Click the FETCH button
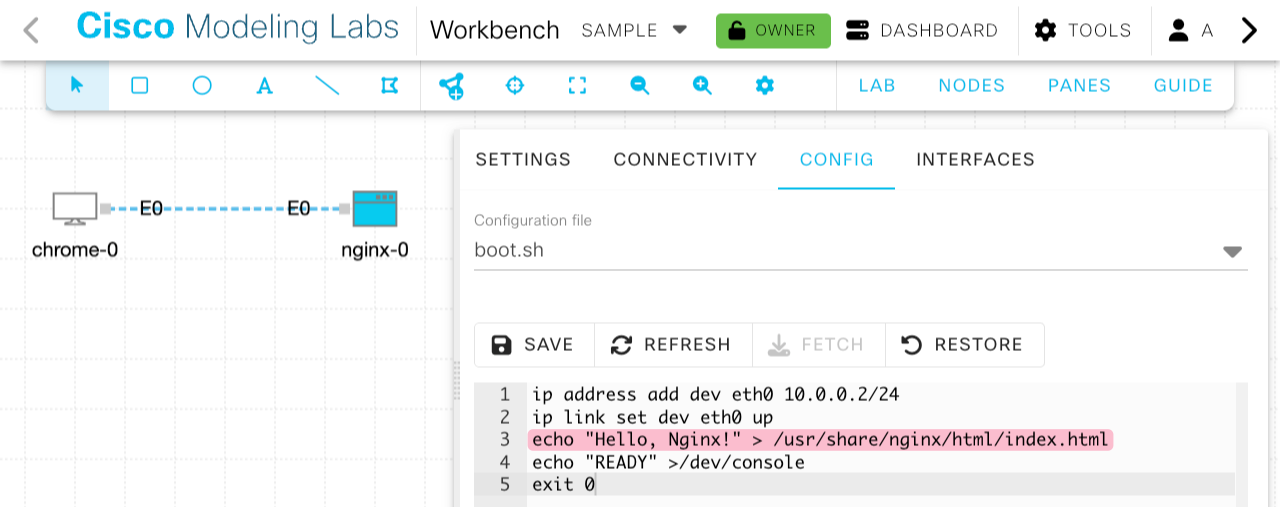 tap(819, 344)
